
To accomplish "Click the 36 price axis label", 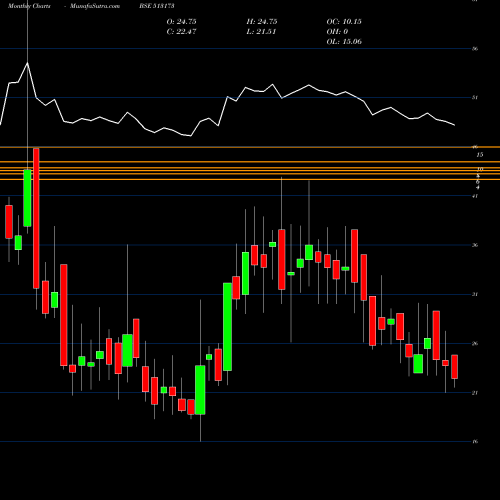I will (x=475, y=245).
